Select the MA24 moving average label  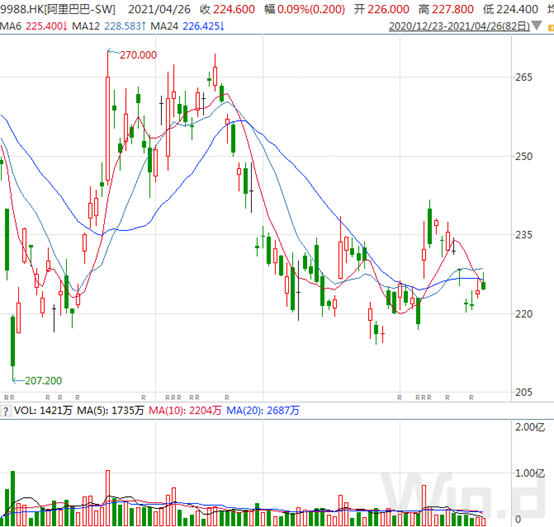[187, 26]
